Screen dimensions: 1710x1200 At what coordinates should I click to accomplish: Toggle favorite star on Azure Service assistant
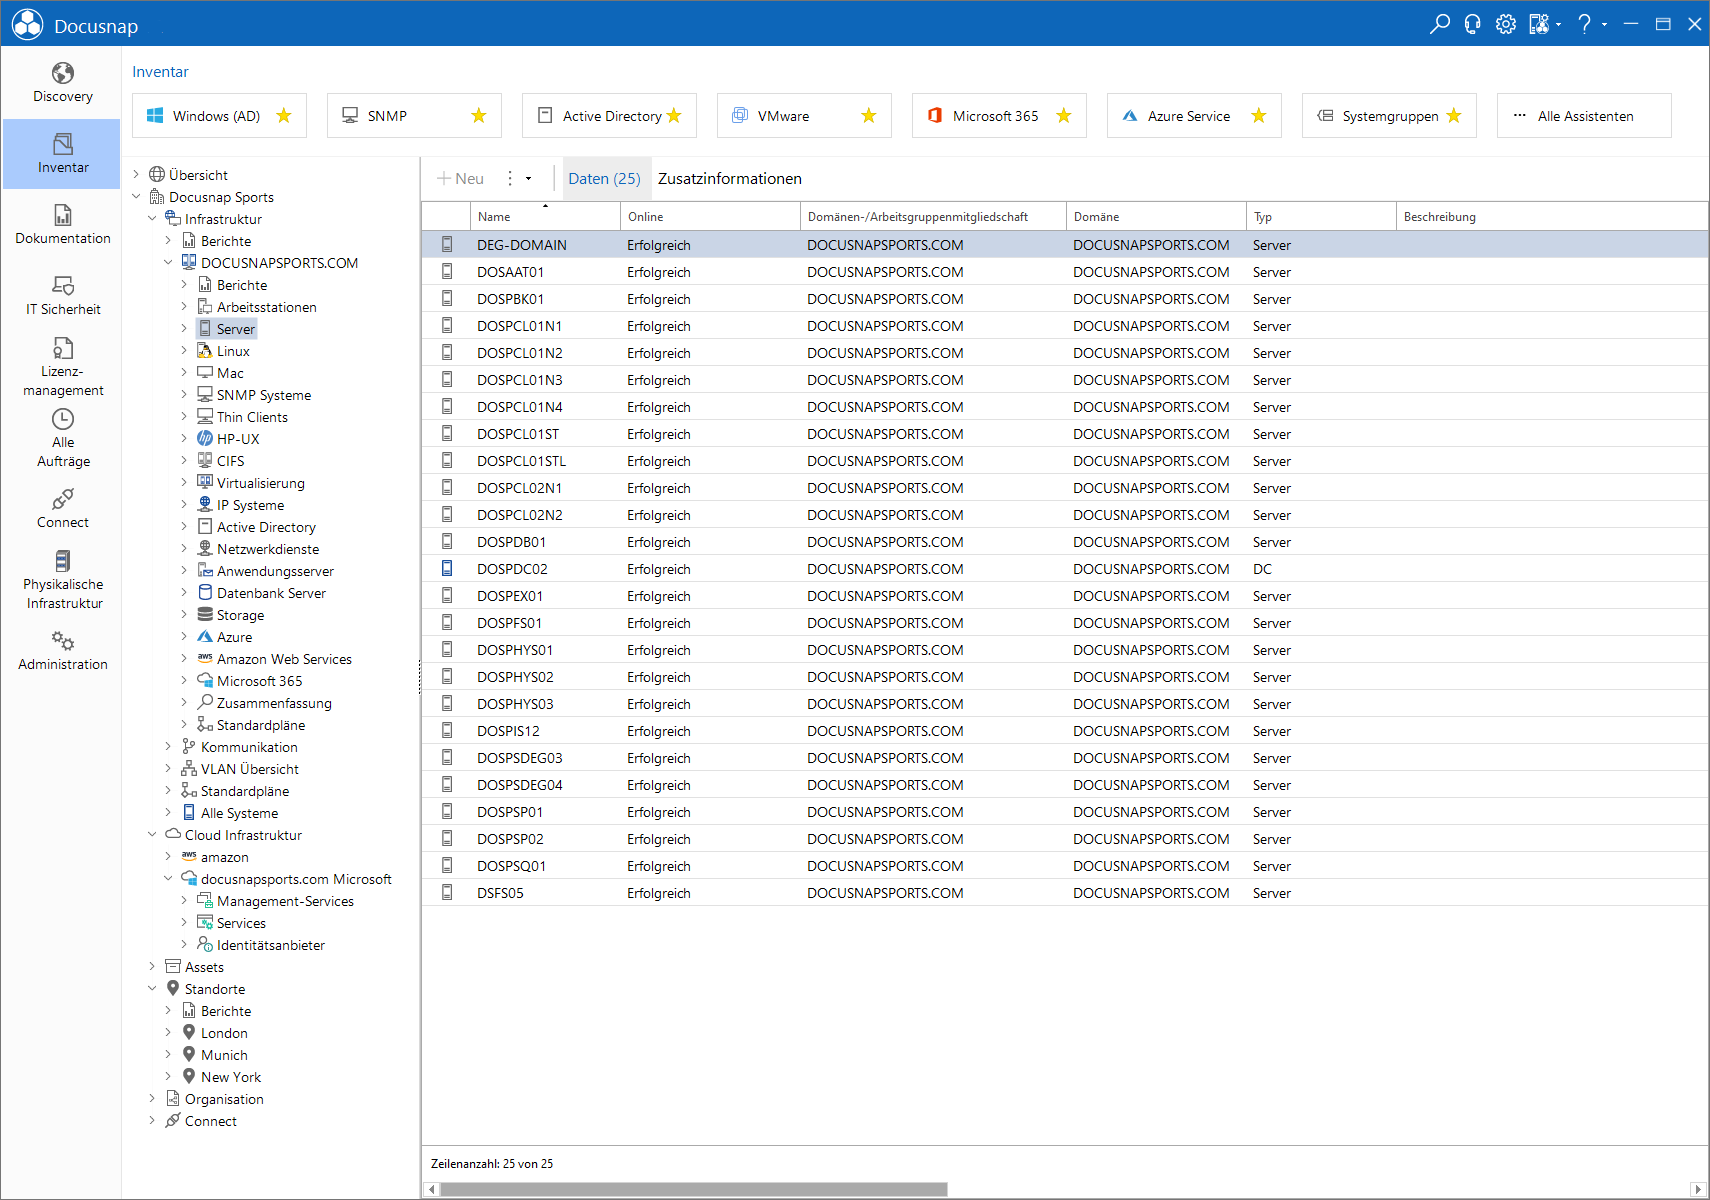click(x=1259, y=116)
